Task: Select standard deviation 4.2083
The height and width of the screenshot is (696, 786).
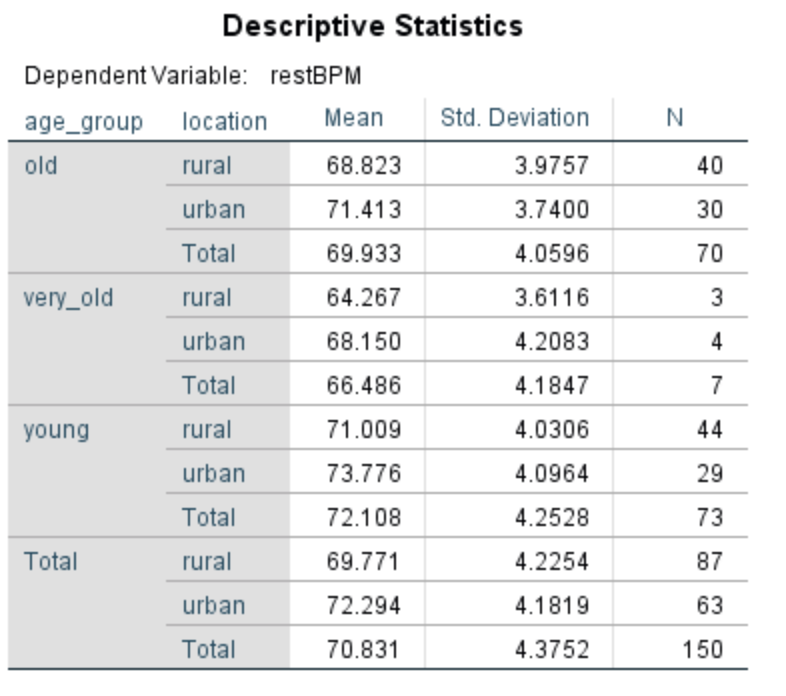Action: 552,342
